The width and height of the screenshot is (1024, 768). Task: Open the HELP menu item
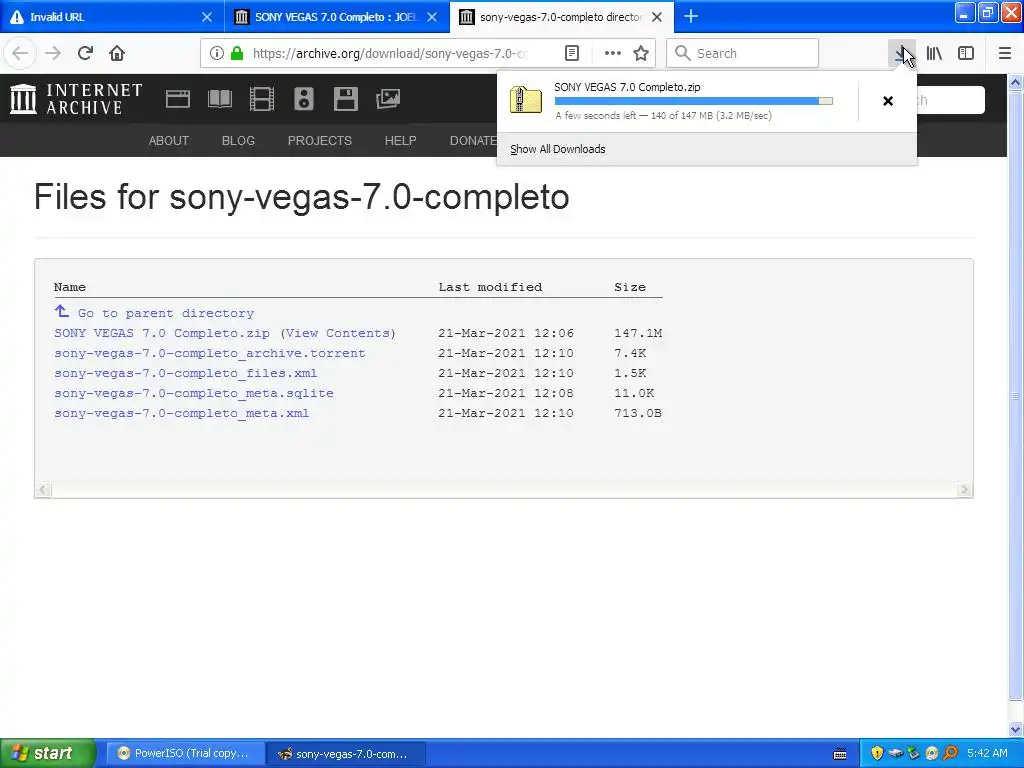click(400, 140)
